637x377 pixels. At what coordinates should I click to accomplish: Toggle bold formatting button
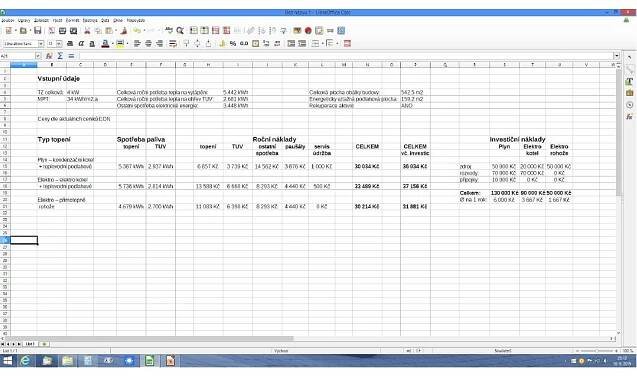tap(70, 43)
